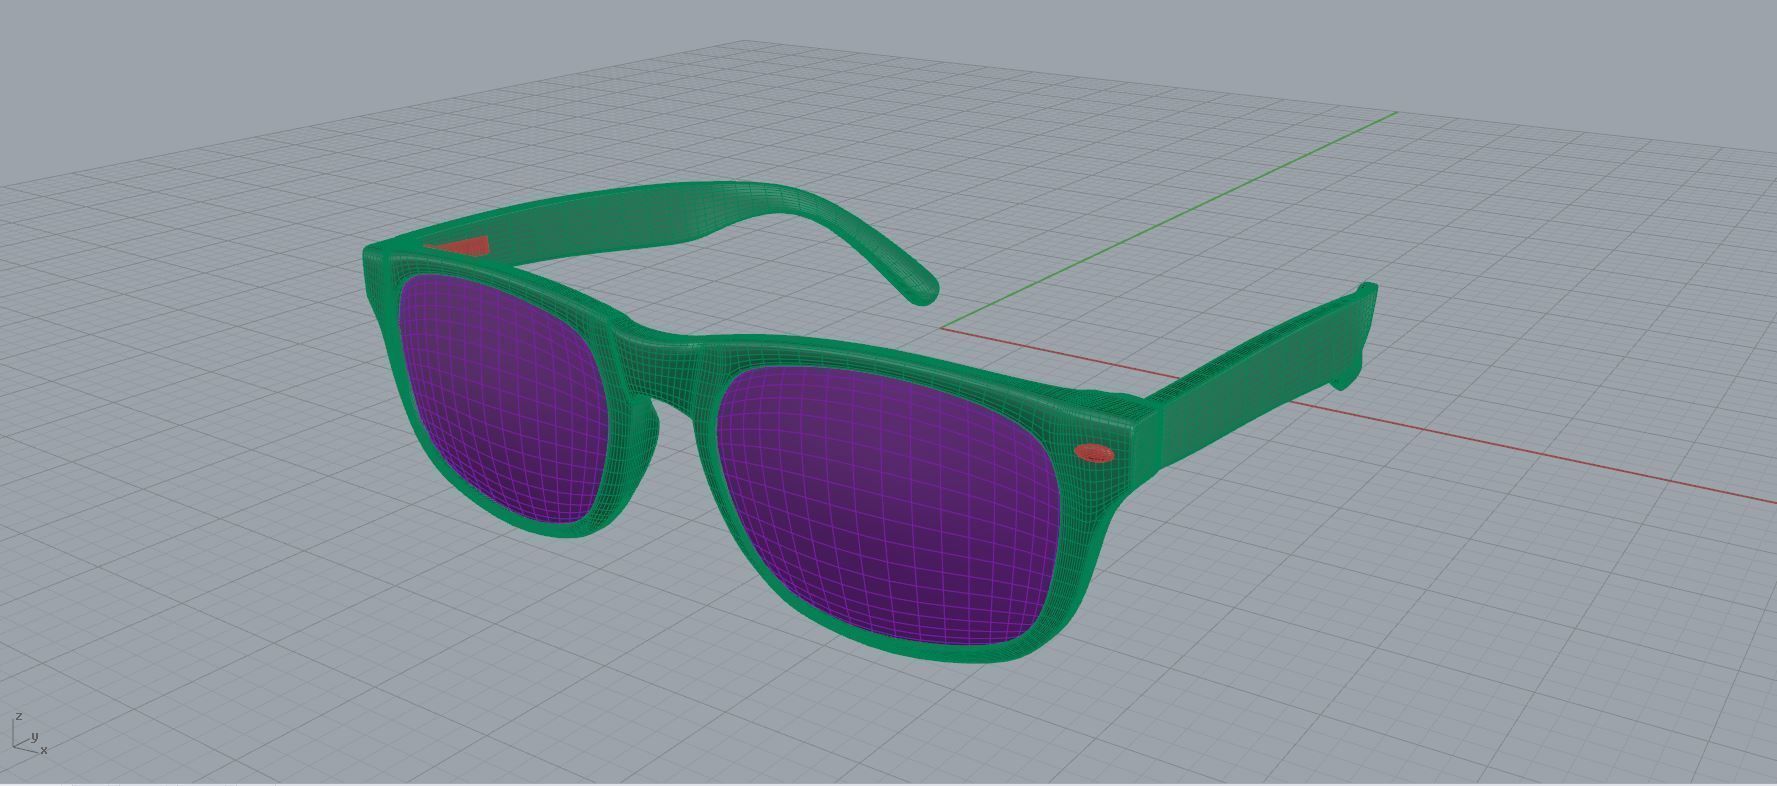Click the world XYZ axes icon
Image resolution: width=1777 pixels, height=786 pixels.
(x=28, y=735)
